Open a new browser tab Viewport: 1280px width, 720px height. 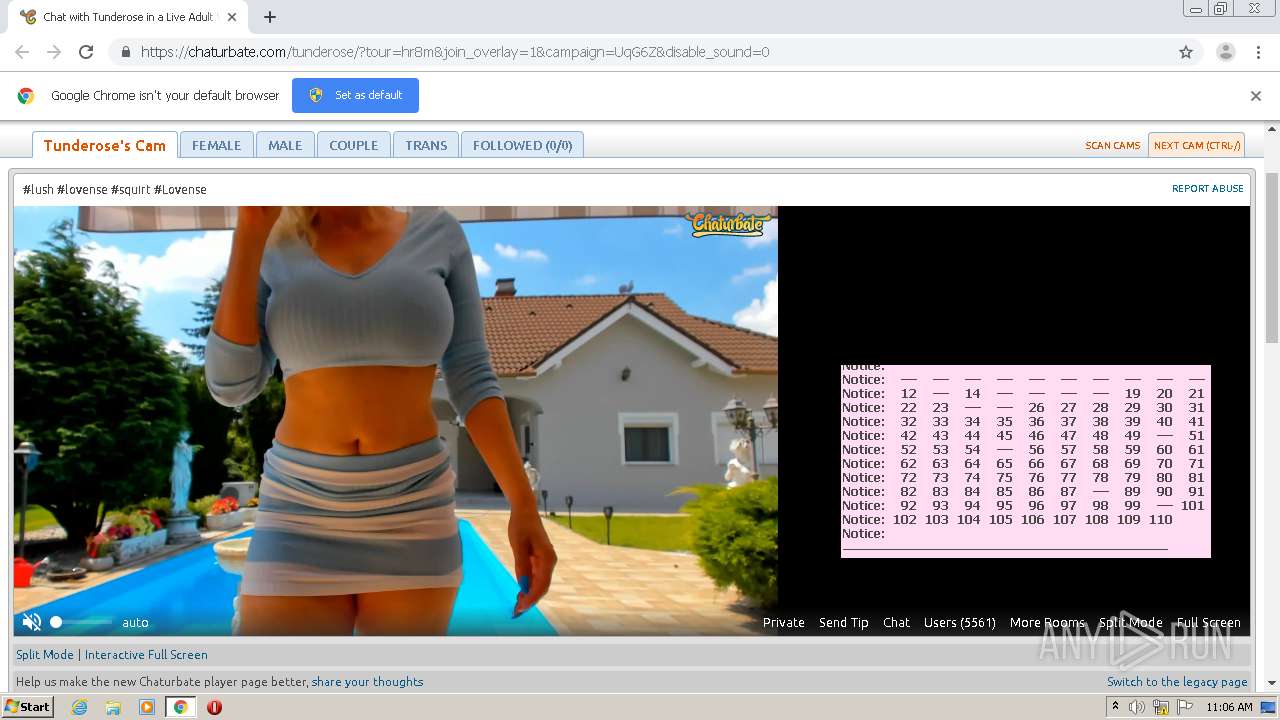[x=270, y=17]
